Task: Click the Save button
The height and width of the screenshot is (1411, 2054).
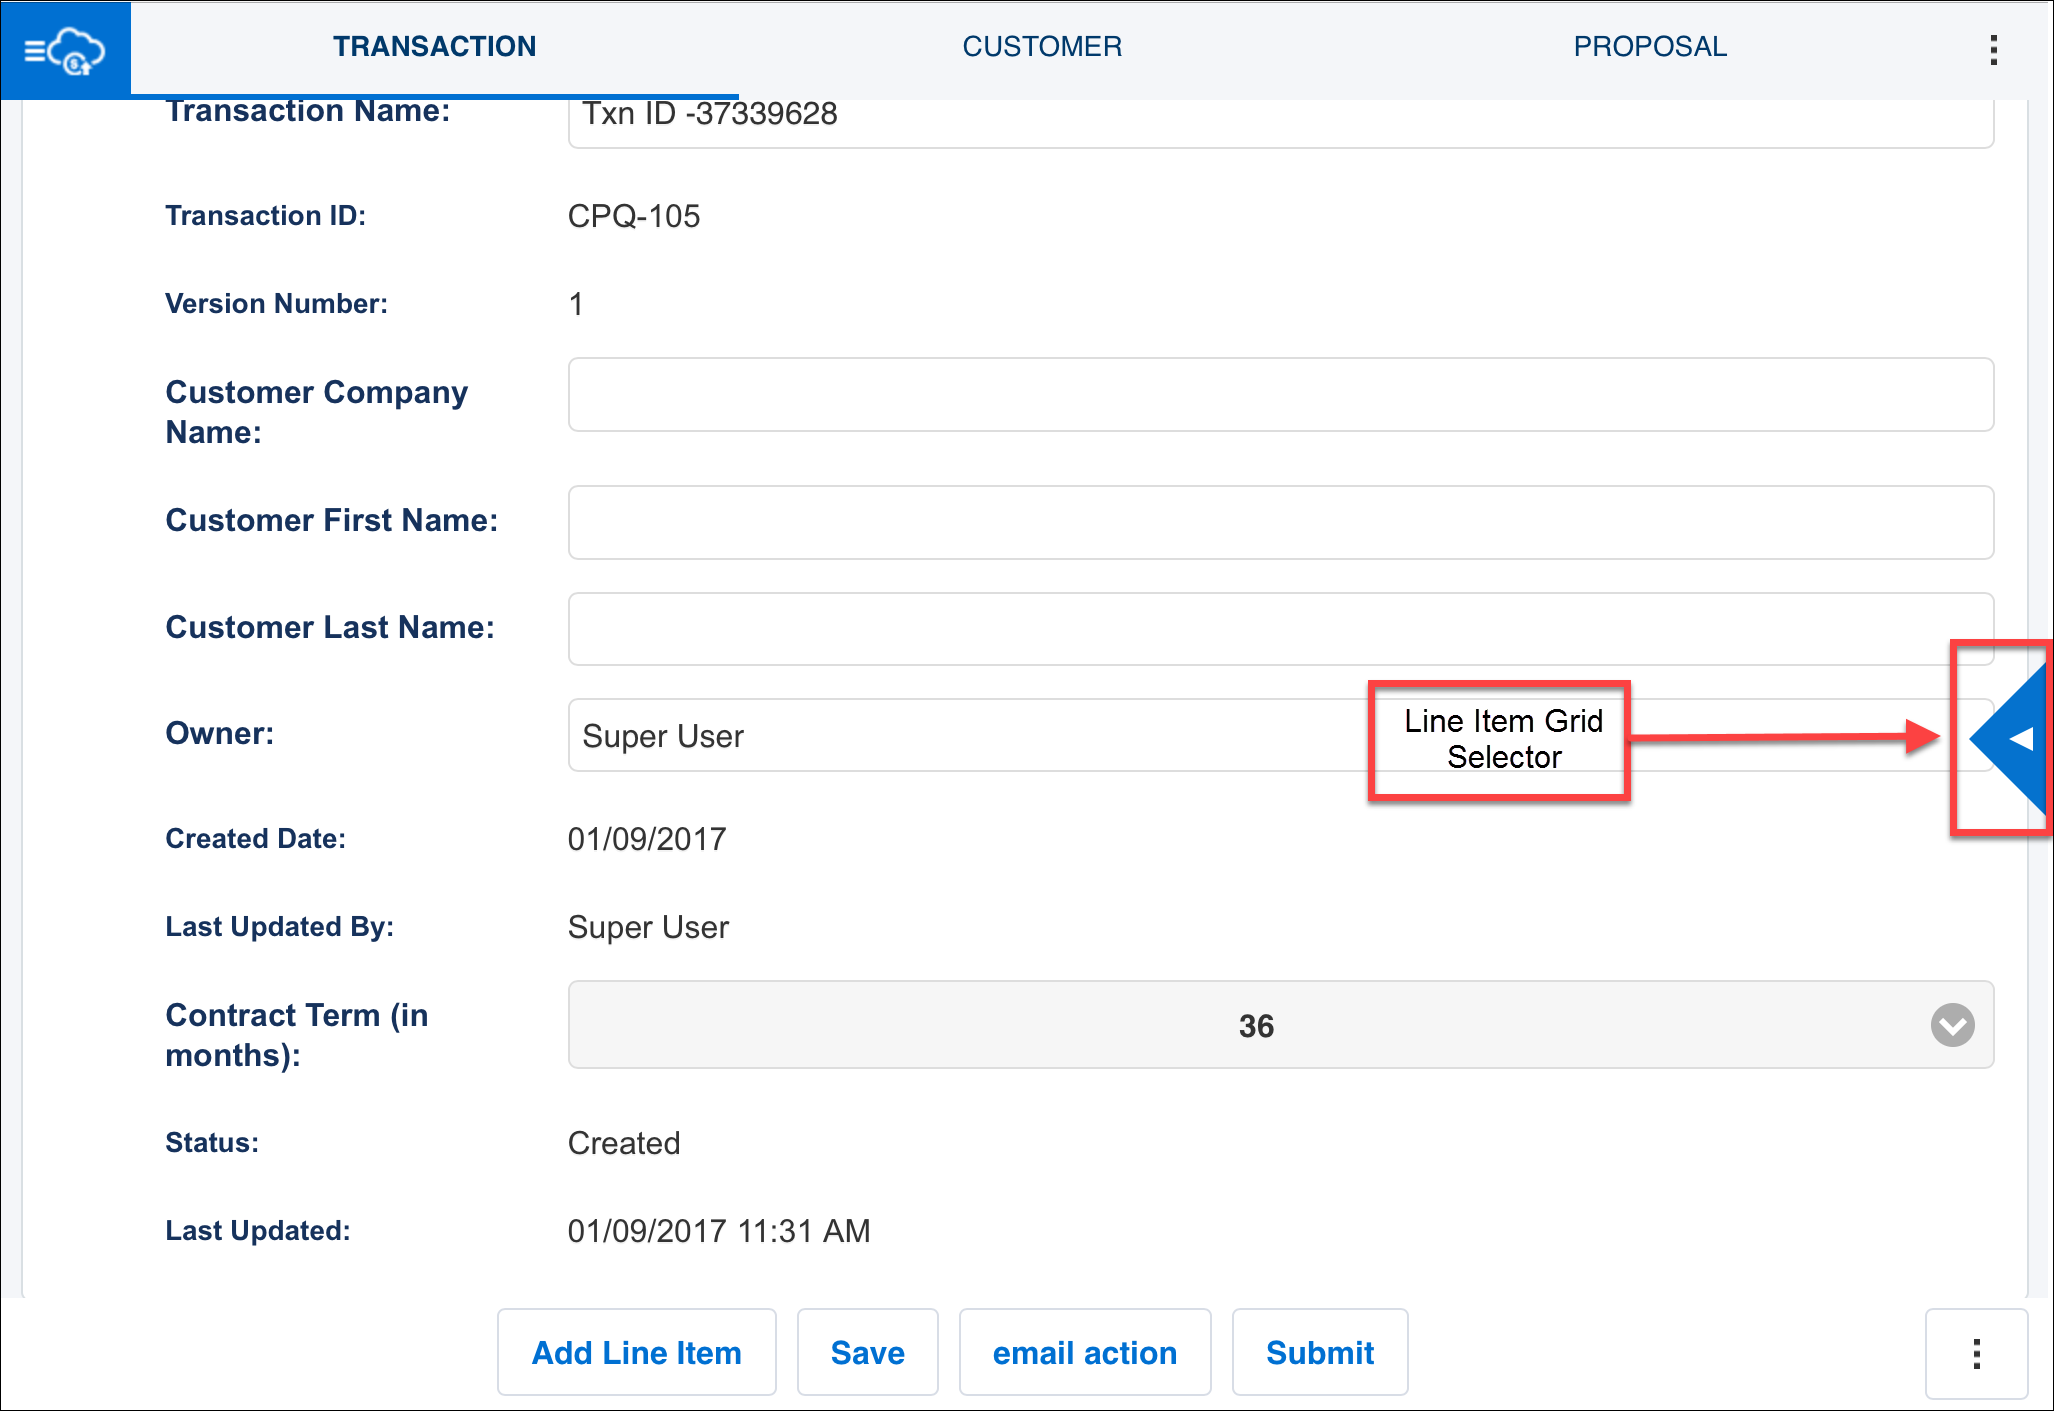Action: coord(866,1352)
